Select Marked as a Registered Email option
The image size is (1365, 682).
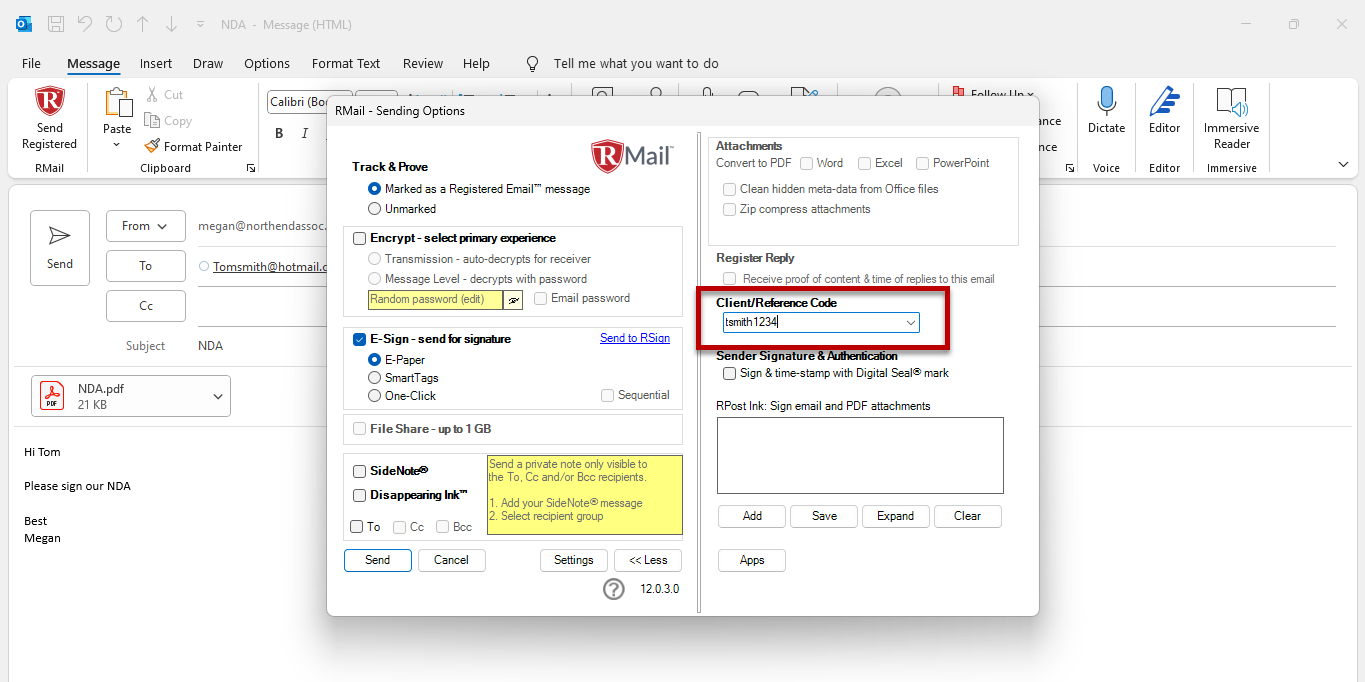(374, 188)
